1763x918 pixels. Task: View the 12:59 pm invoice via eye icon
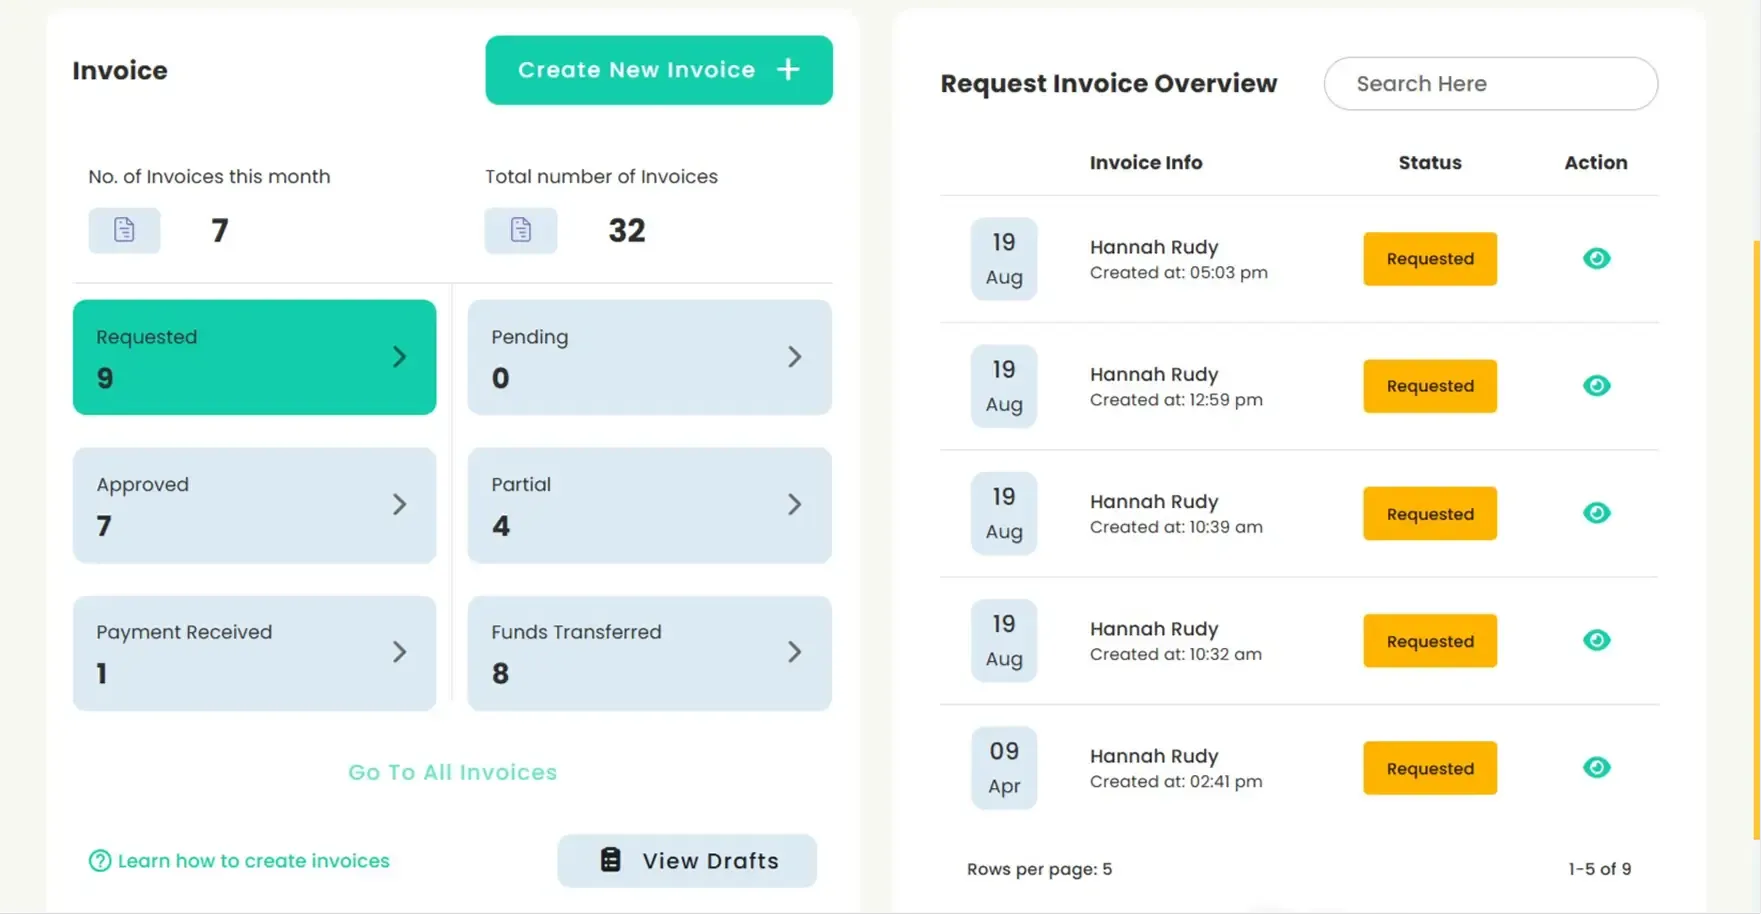click(1596, 385)
